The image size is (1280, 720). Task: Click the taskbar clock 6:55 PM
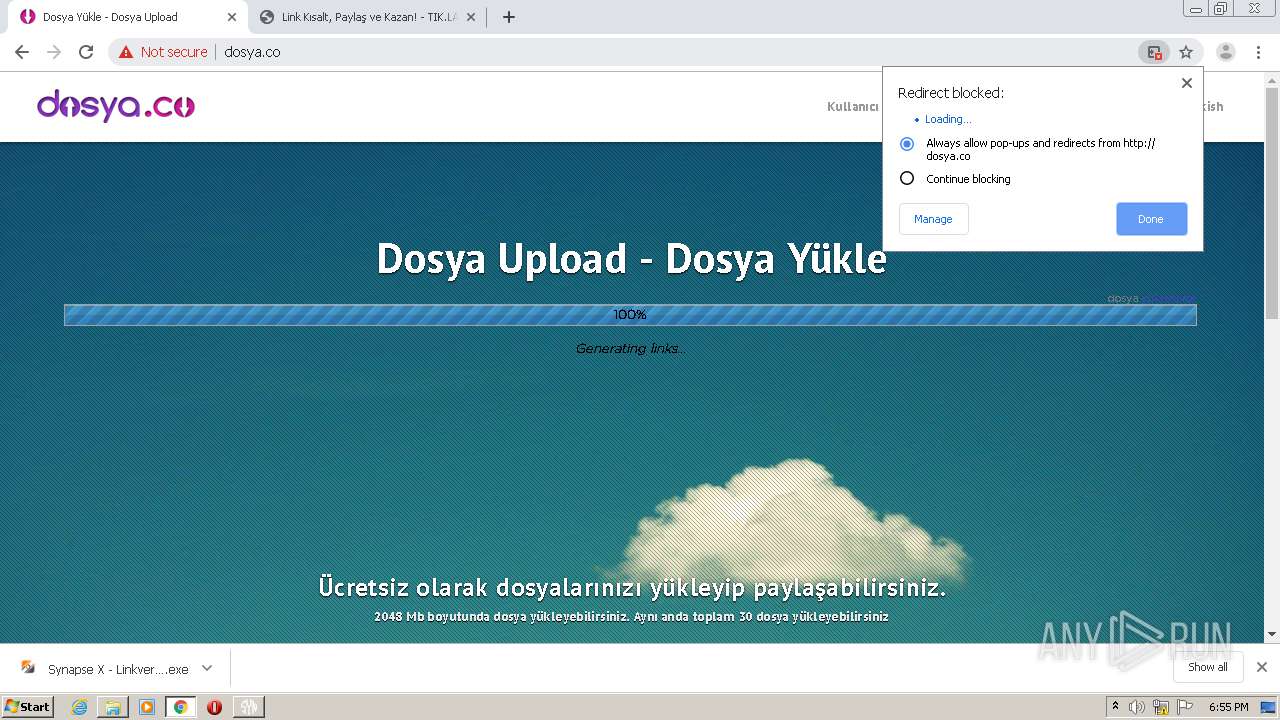coord(1228,707)
